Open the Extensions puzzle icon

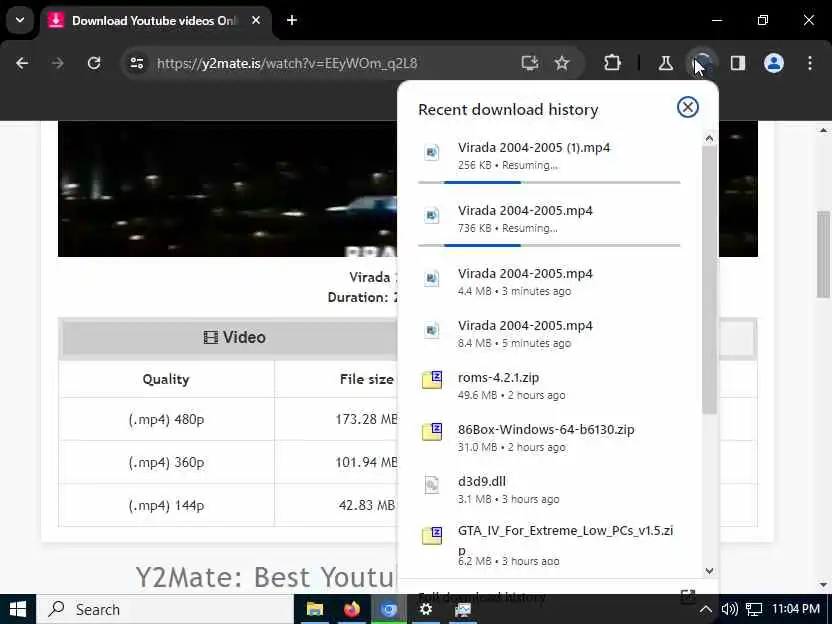[612, 64]
